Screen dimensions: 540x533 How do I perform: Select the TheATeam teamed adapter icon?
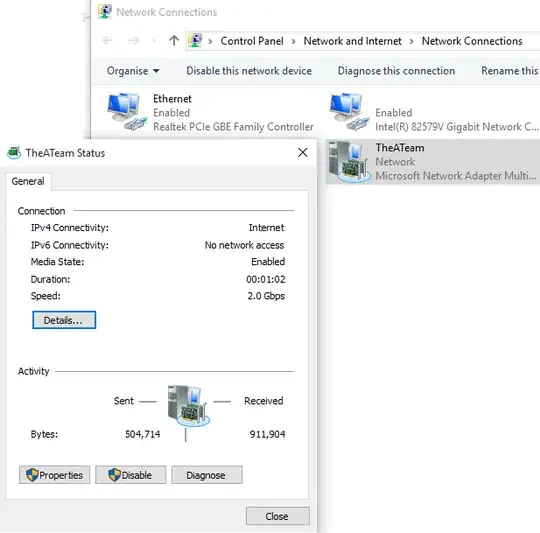[x=349, y=162]
